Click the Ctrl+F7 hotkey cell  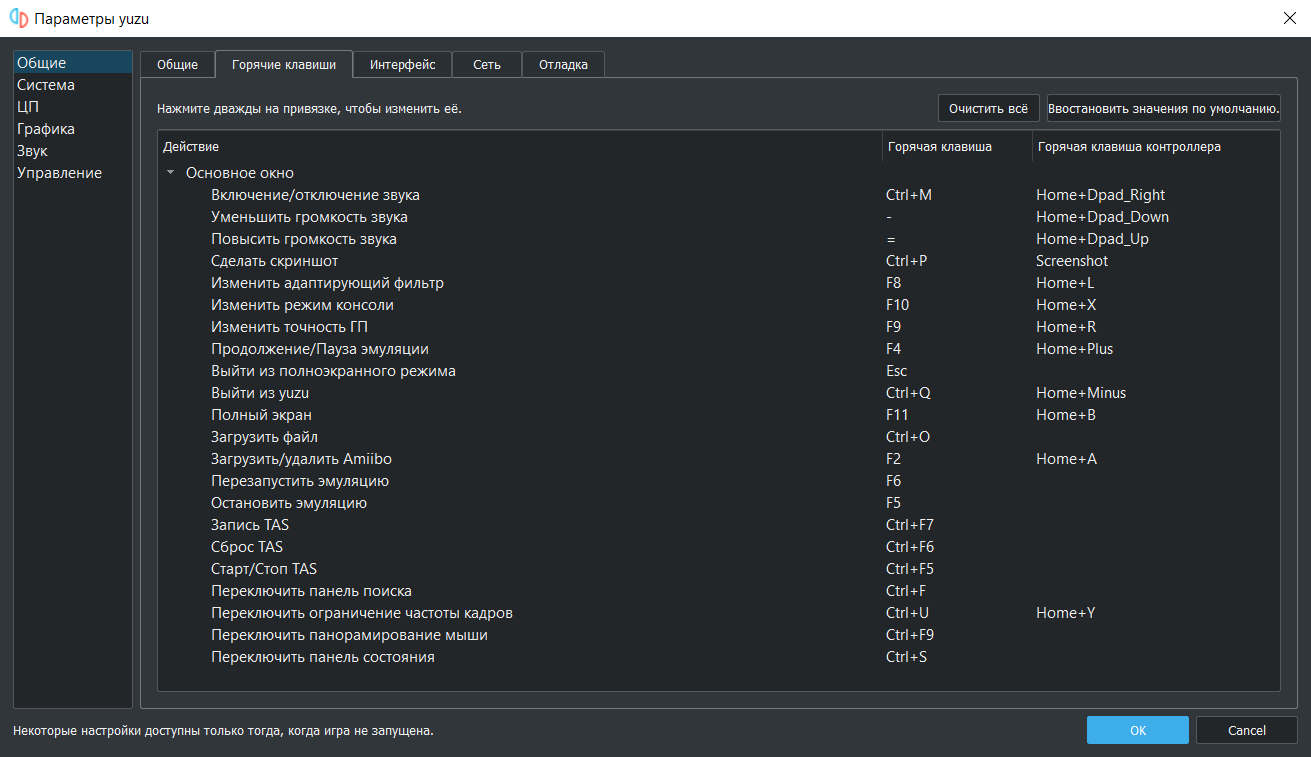click(x=910, y=525)
